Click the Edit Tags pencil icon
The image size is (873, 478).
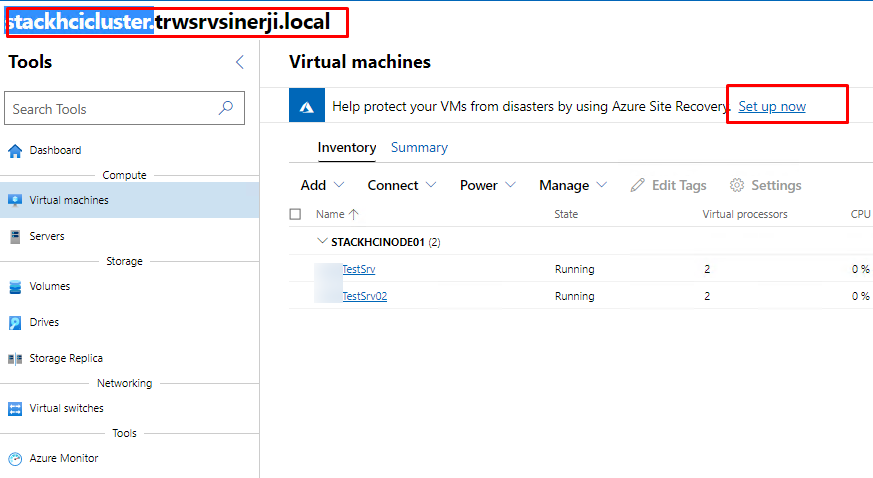tap(637, 185)
